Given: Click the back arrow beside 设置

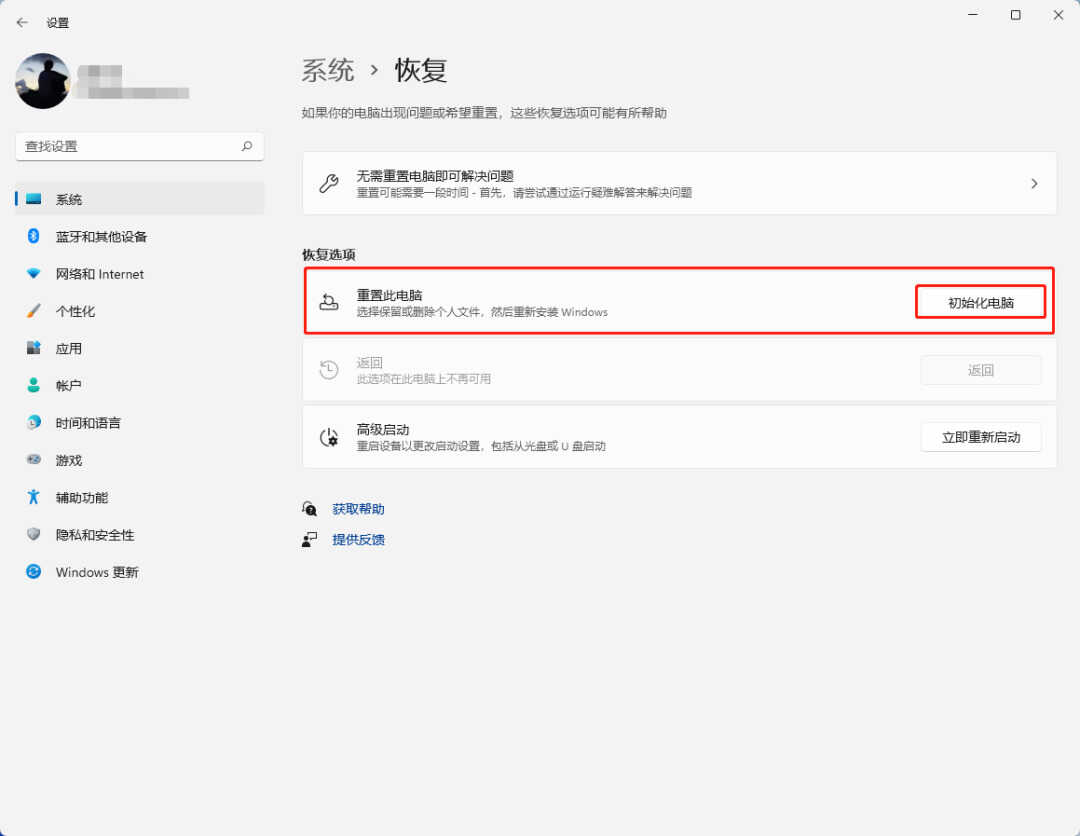Looking at the screenshot, I should pyautogui.click(x=22, y=23).
